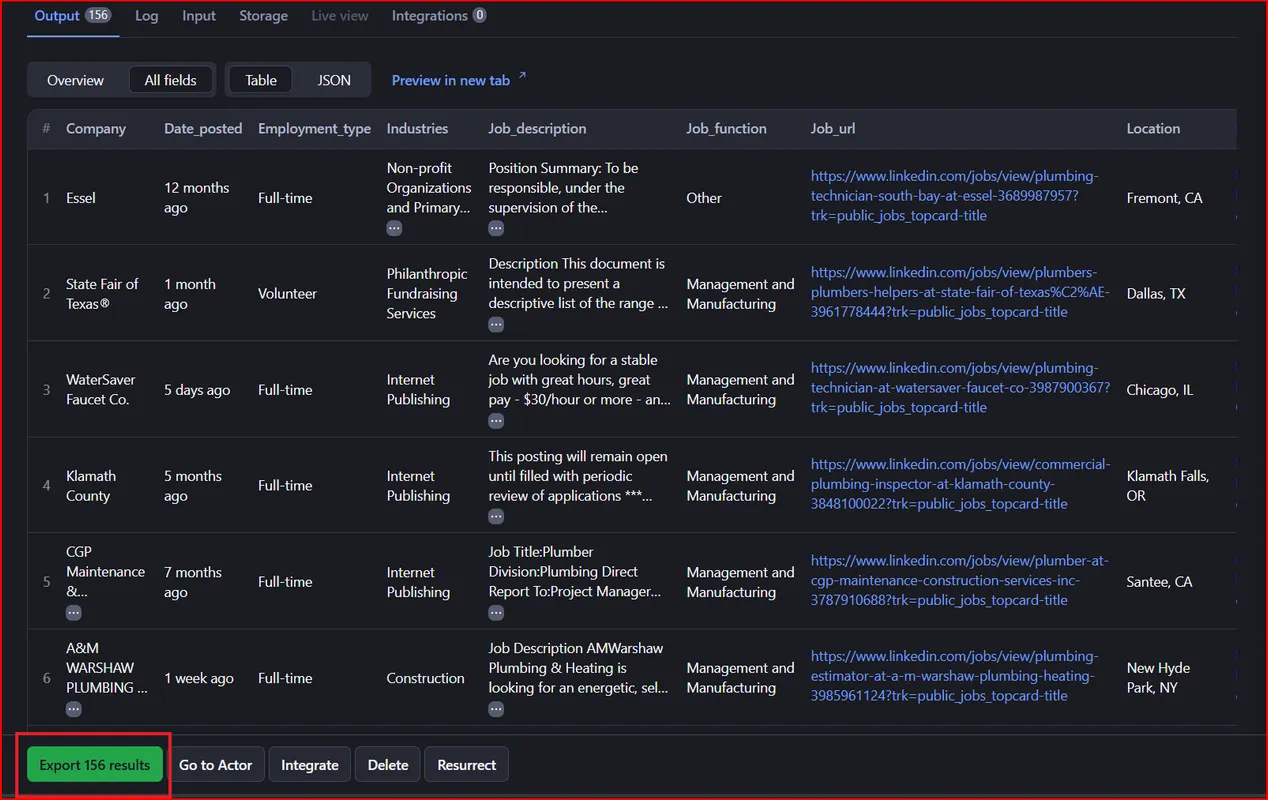The width and height of the screenshot is (1268, 800).
Task: Select the 'Klamath County' company cell
Action: [x=91, y=485]
